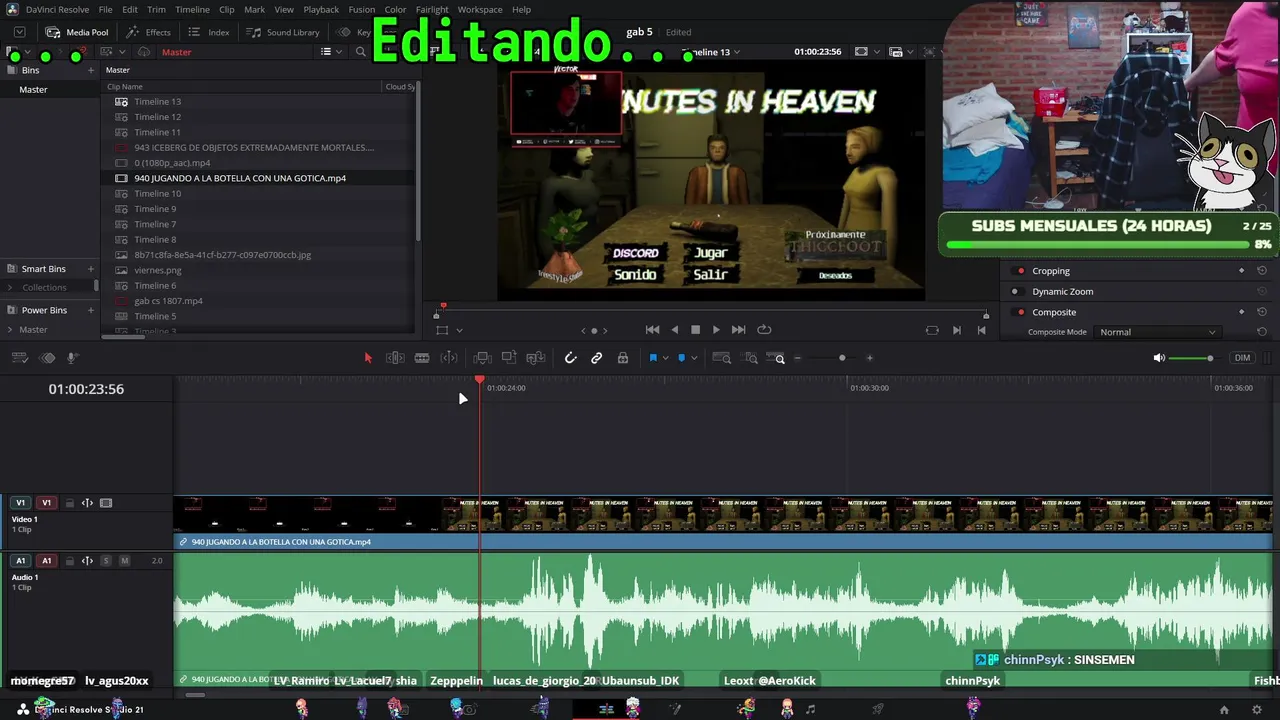This screenshot has height=720, width=1280.
Task: Click the Insert Clip edit icon
Action: (482, 358)
